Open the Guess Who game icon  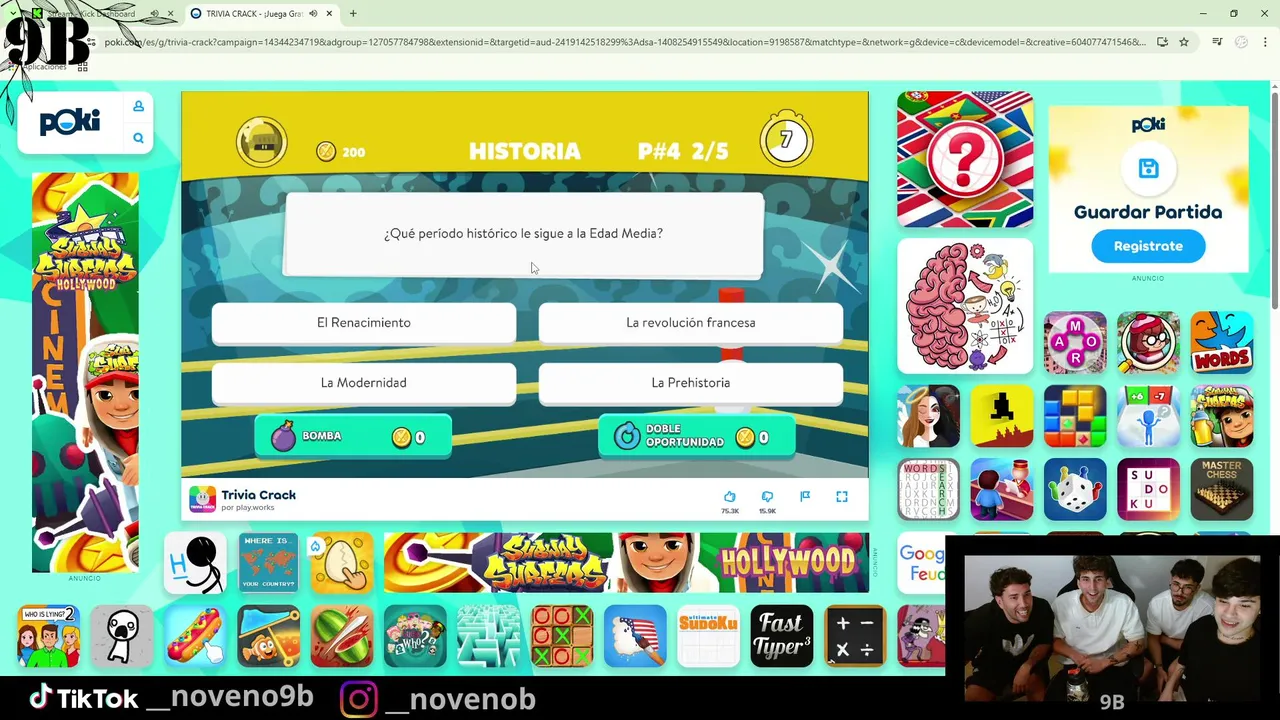click(x=415, y=636)
